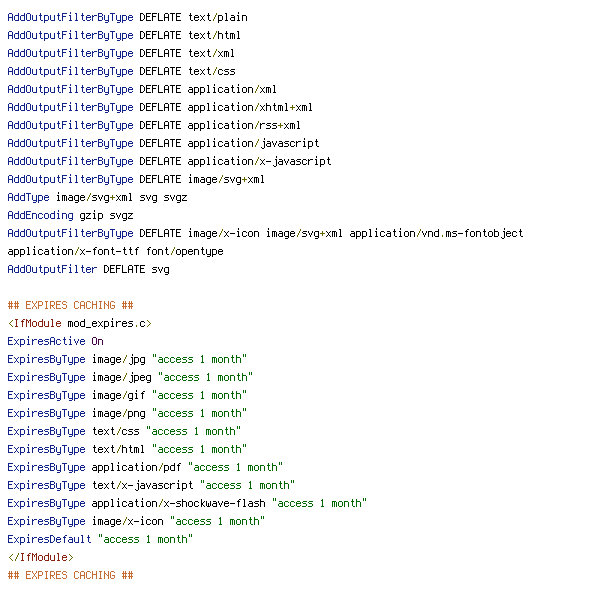Click the first EXPIRES CACHING comment
Viewport: 600px width, 592px height.
pos(70,305)
